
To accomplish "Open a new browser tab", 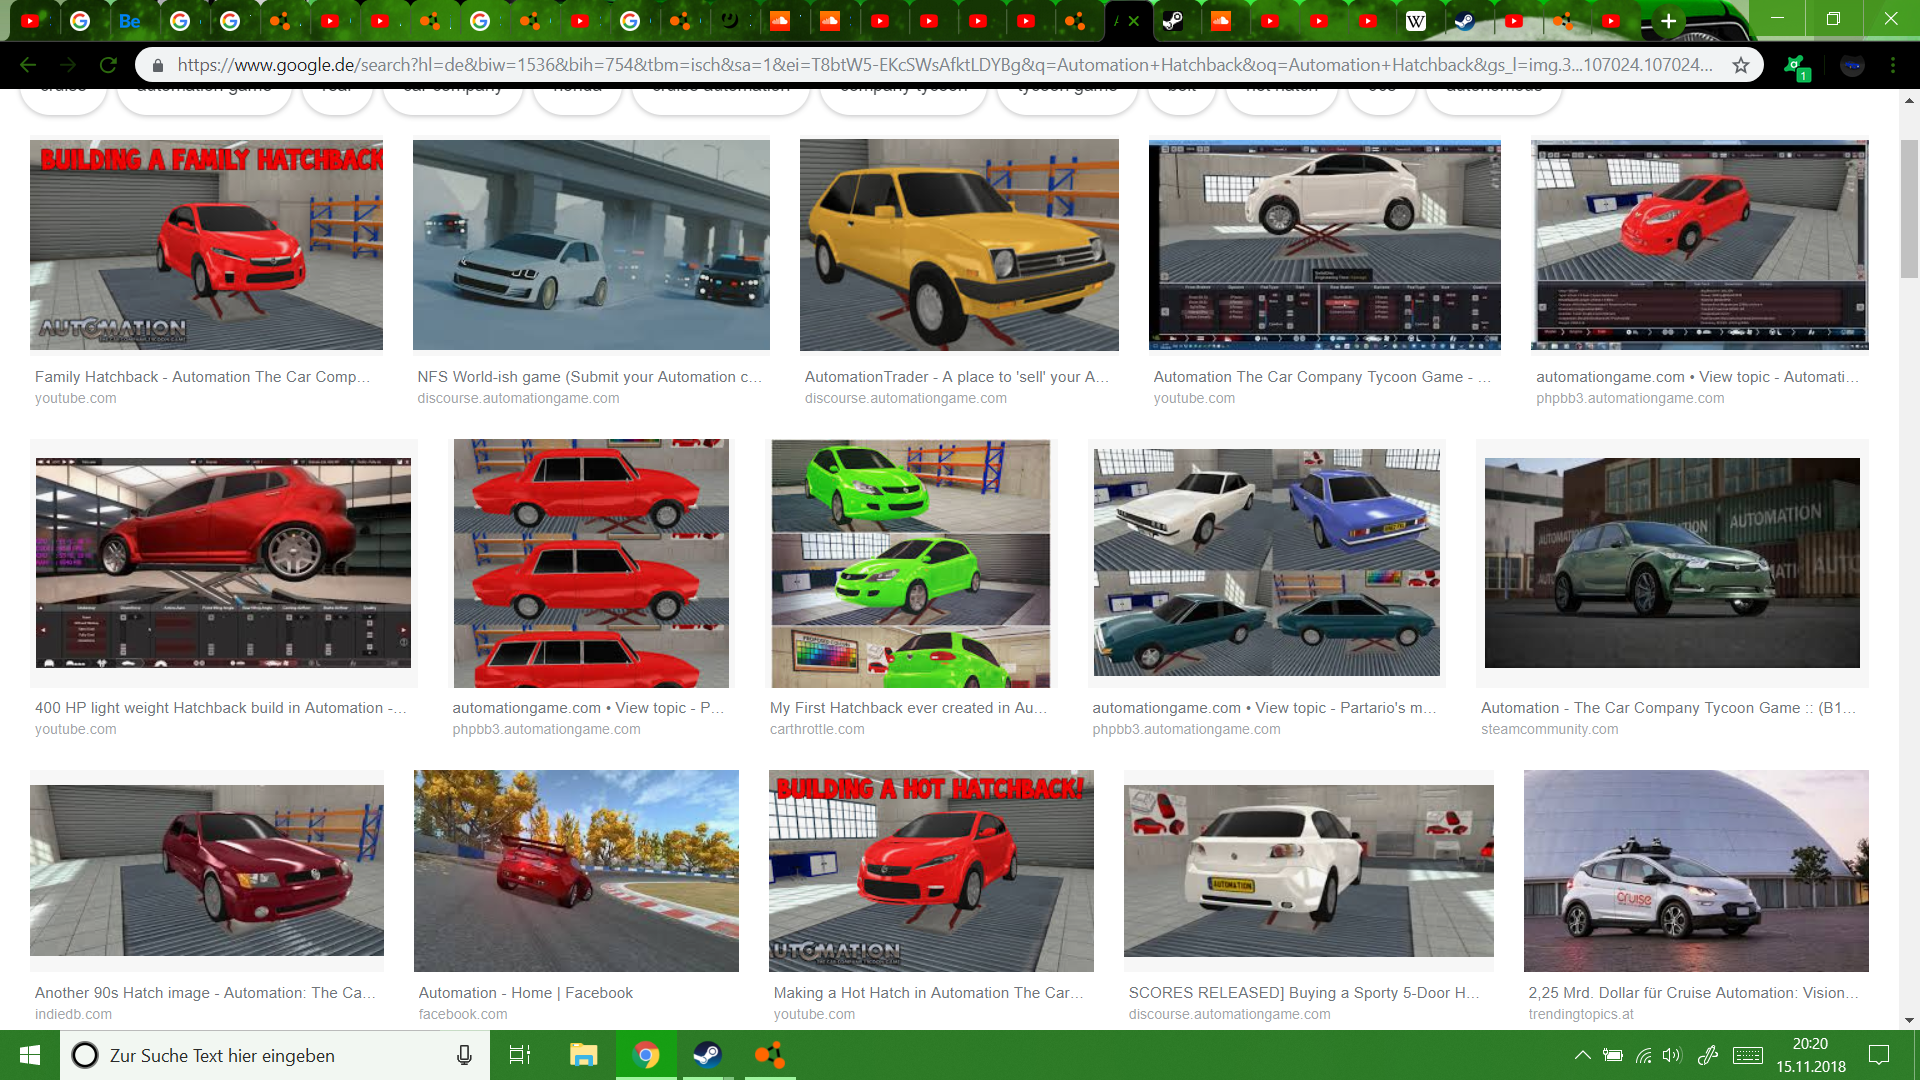I will 1668,21.
